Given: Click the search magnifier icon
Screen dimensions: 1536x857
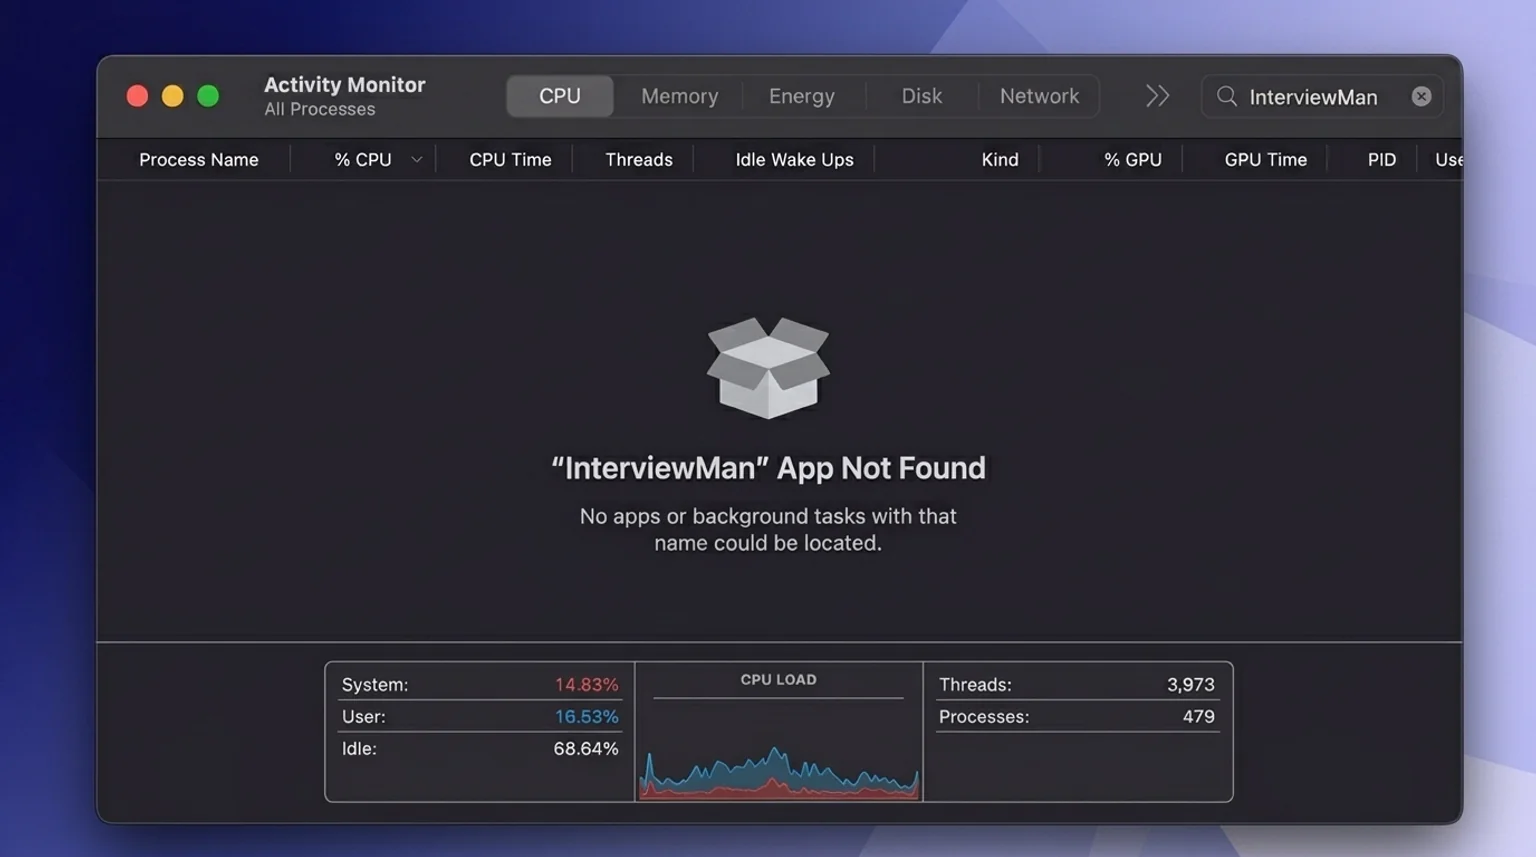Looking at the screenshot, I should click(x=1227, y=96).
